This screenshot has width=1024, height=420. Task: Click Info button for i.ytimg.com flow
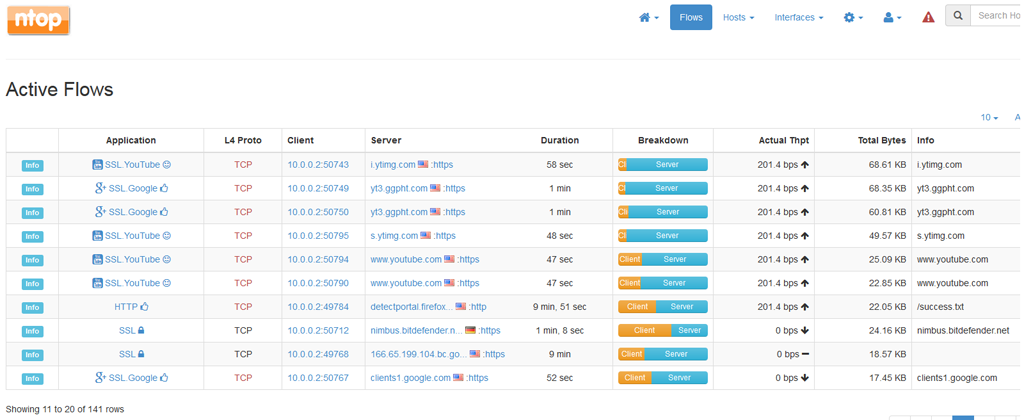click(x=32, y=165)
